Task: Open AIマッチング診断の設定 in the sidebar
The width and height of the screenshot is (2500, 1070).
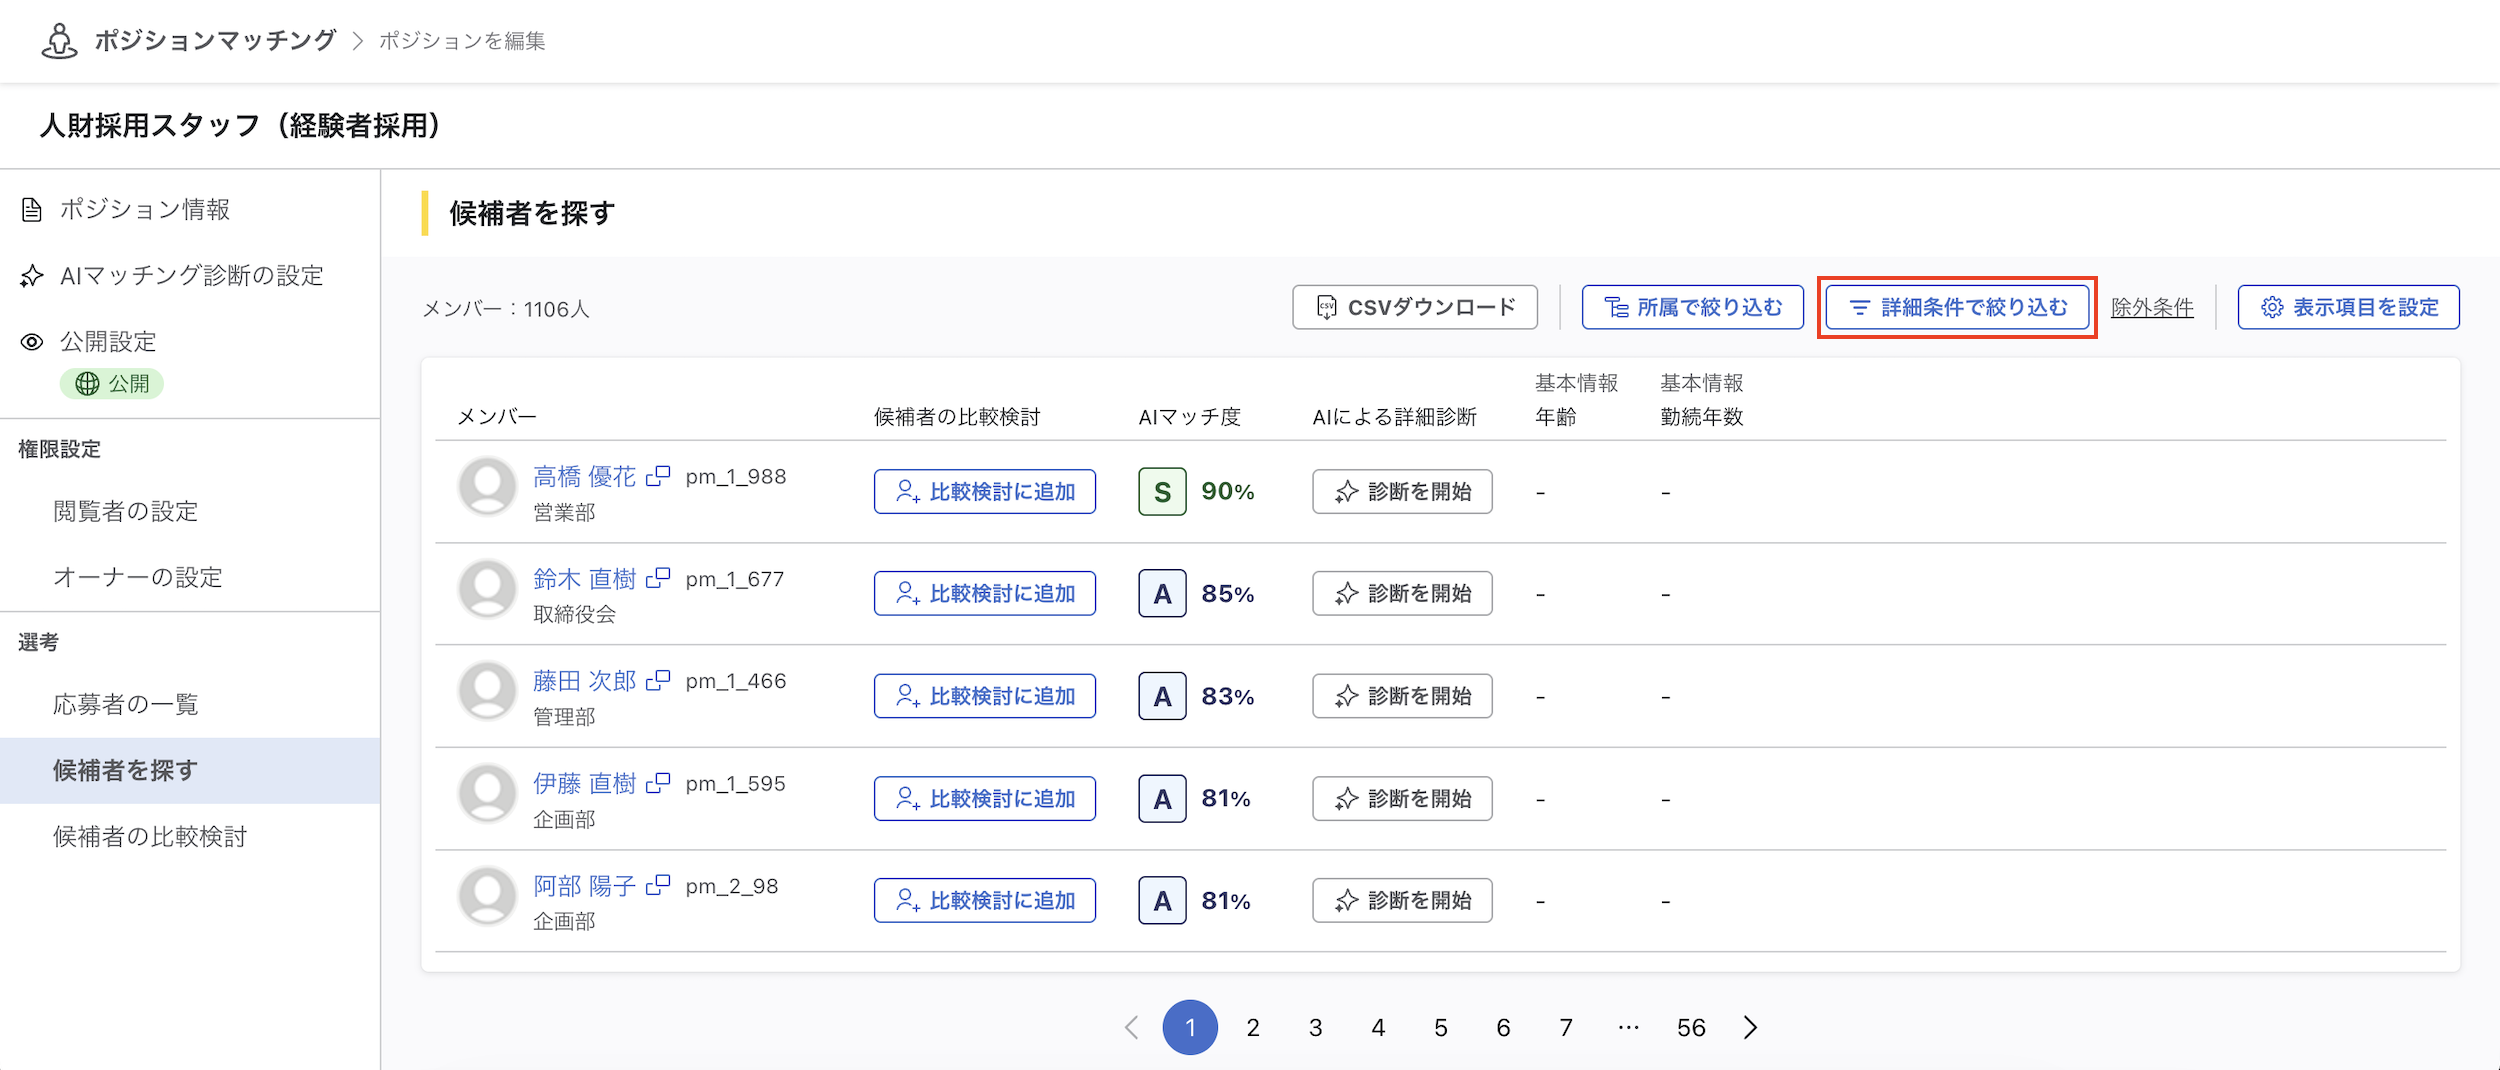Action: click(x=190, y=275)
